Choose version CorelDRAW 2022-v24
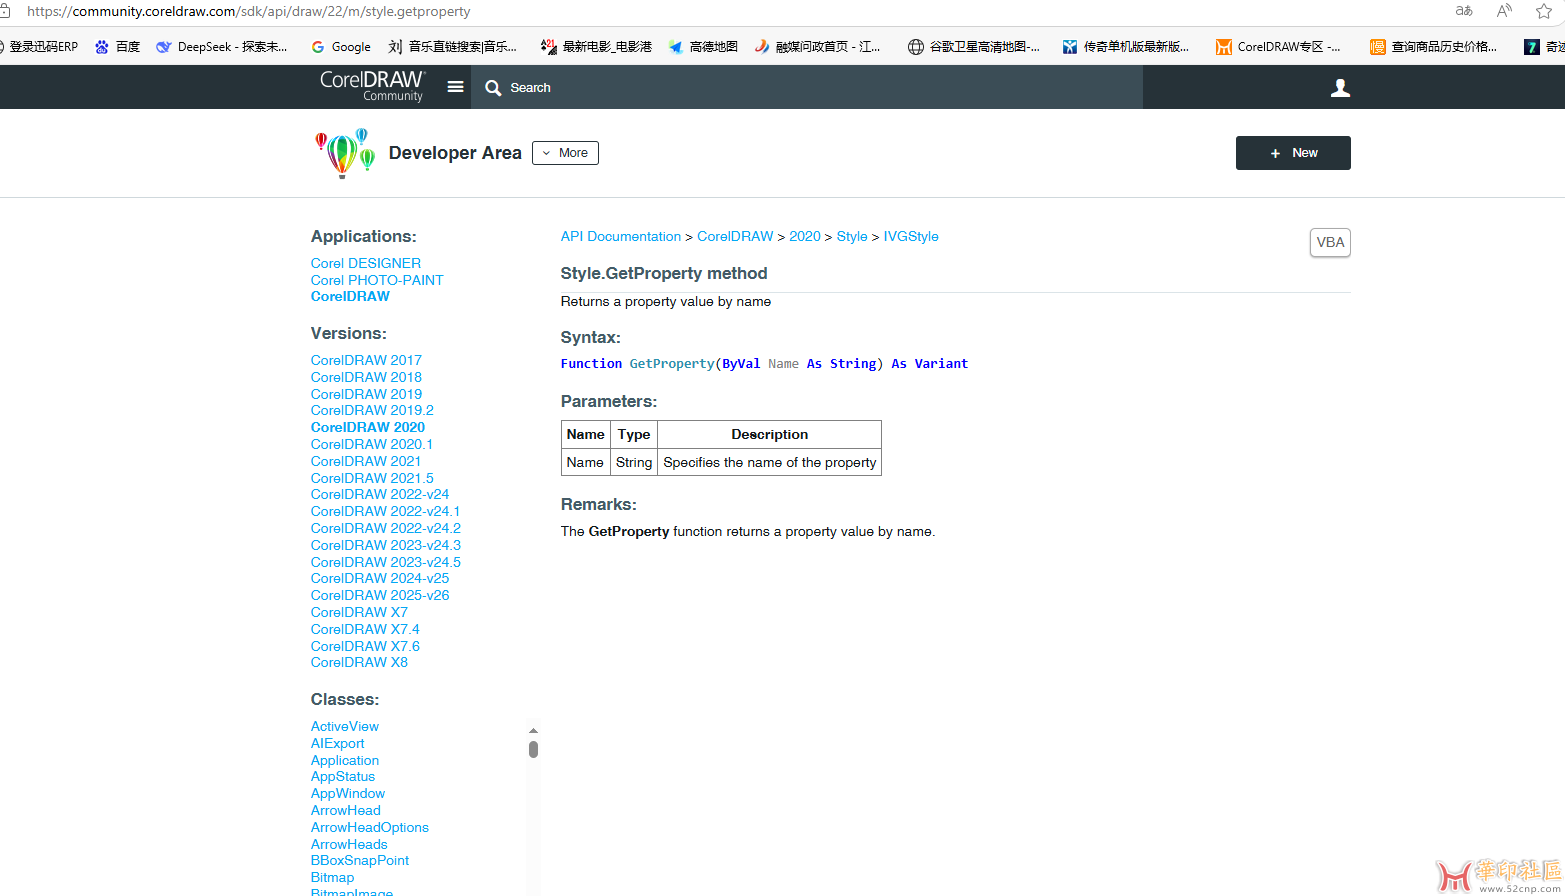The image size is (1565, 896). (x=380, y=494)
